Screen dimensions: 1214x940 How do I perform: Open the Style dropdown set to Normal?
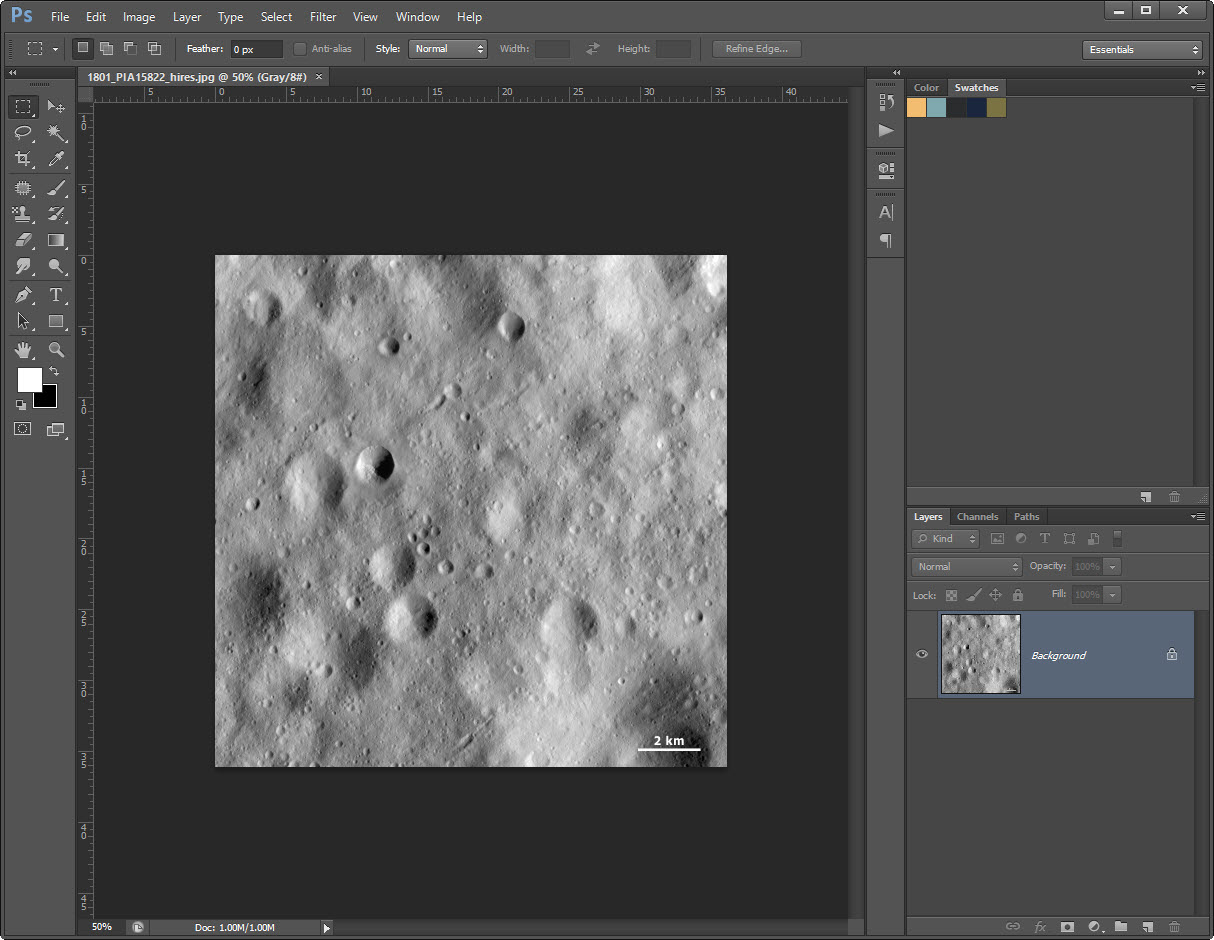pyautogui.click(x=447, y=49)
